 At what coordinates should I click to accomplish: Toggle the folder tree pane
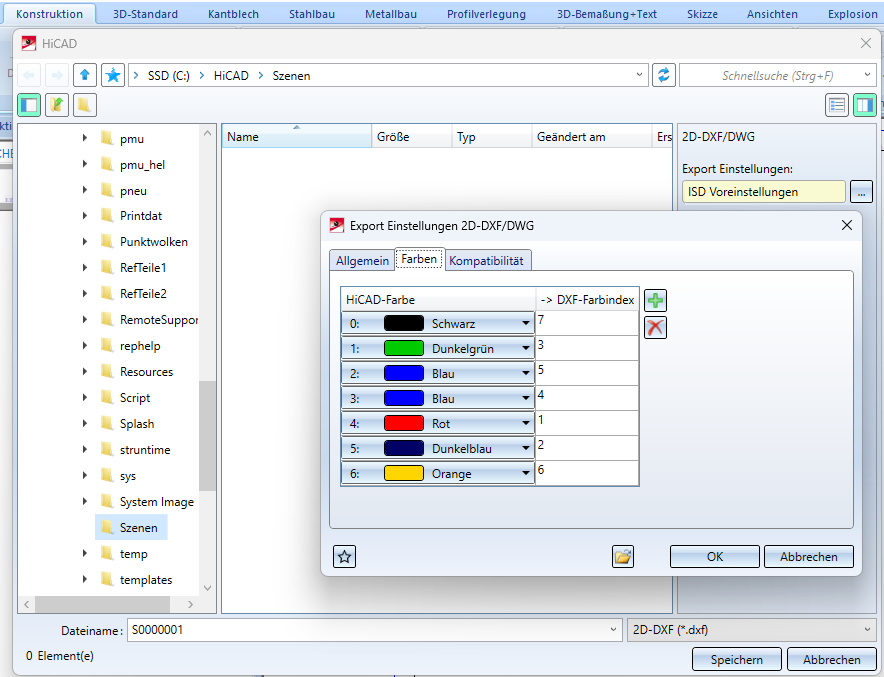pyautogui.click(x=29, y=105)
